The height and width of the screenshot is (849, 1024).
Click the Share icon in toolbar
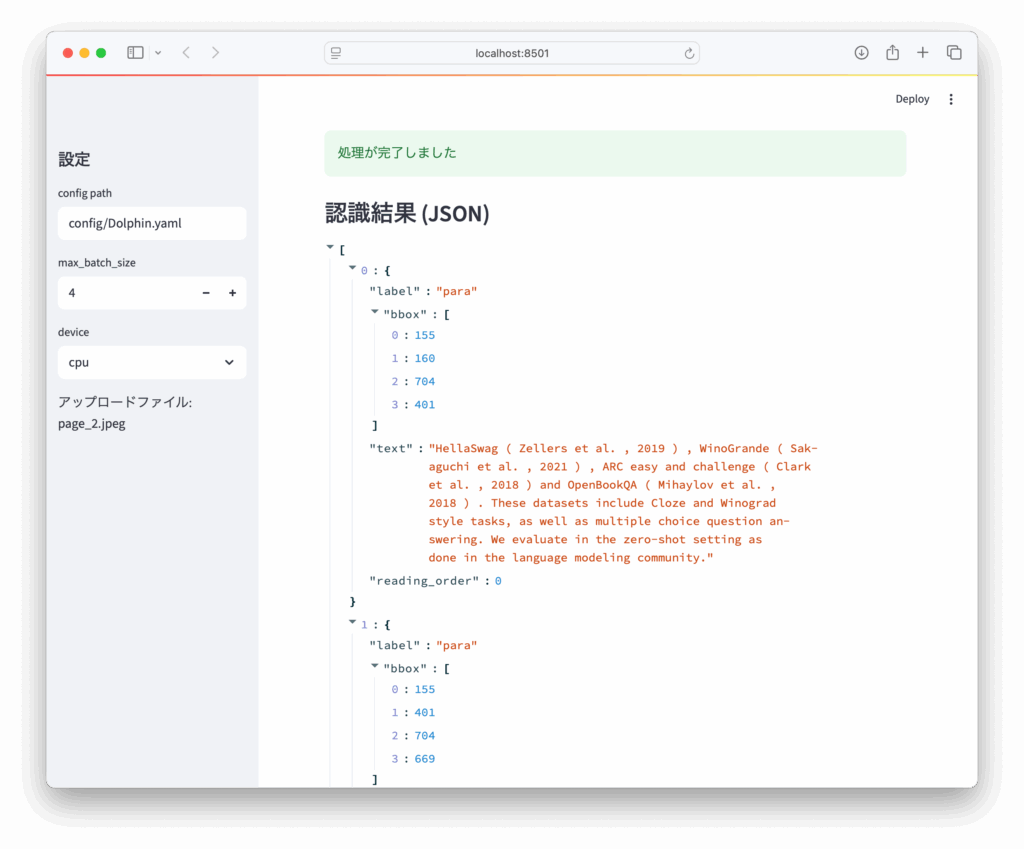(892, 53)
